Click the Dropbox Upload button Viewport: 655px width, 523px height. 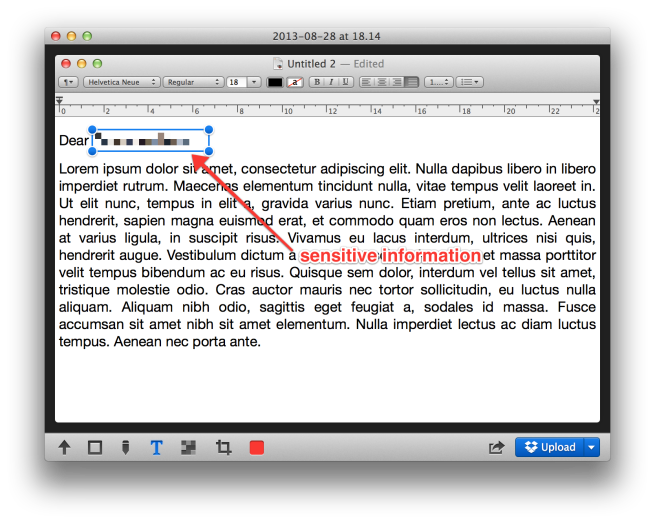click(x=550, y=448)
